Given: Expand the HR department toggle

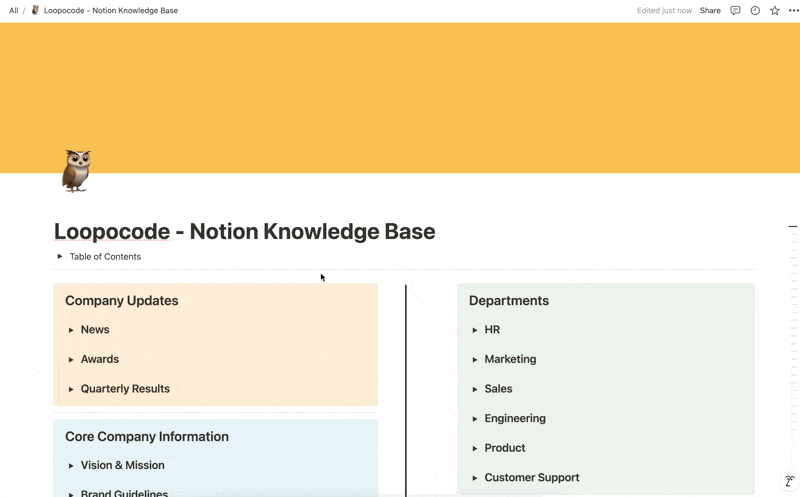Looking at the screenshot, I should tap(474, 330).
